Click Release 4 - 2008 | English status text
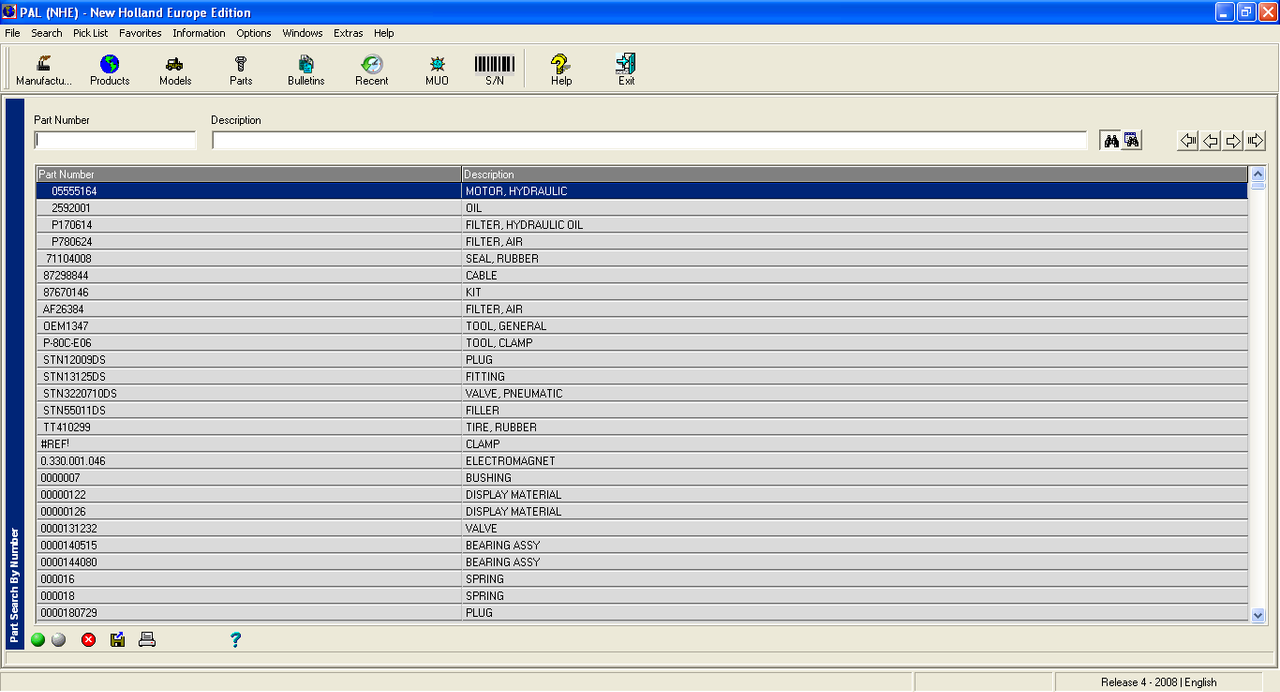This screenshot has height=692, width=1280. click(1159, 682)
